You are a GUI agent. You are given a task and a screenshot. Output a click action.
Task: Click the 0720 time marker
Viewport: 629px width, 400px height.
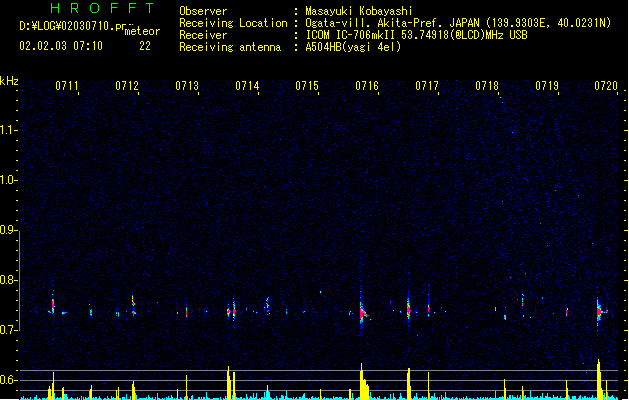[606, 86]
